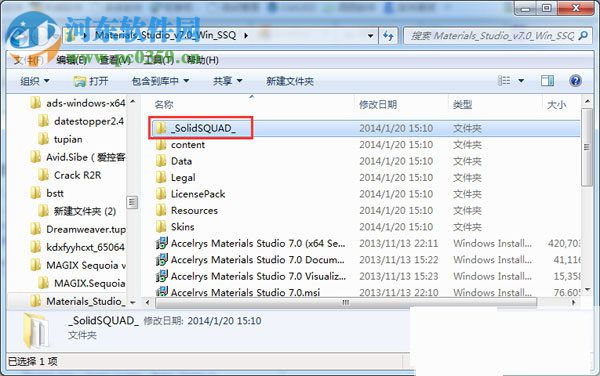Select Avid.Sibe folder in navigation tree

(x=86, y=157)
